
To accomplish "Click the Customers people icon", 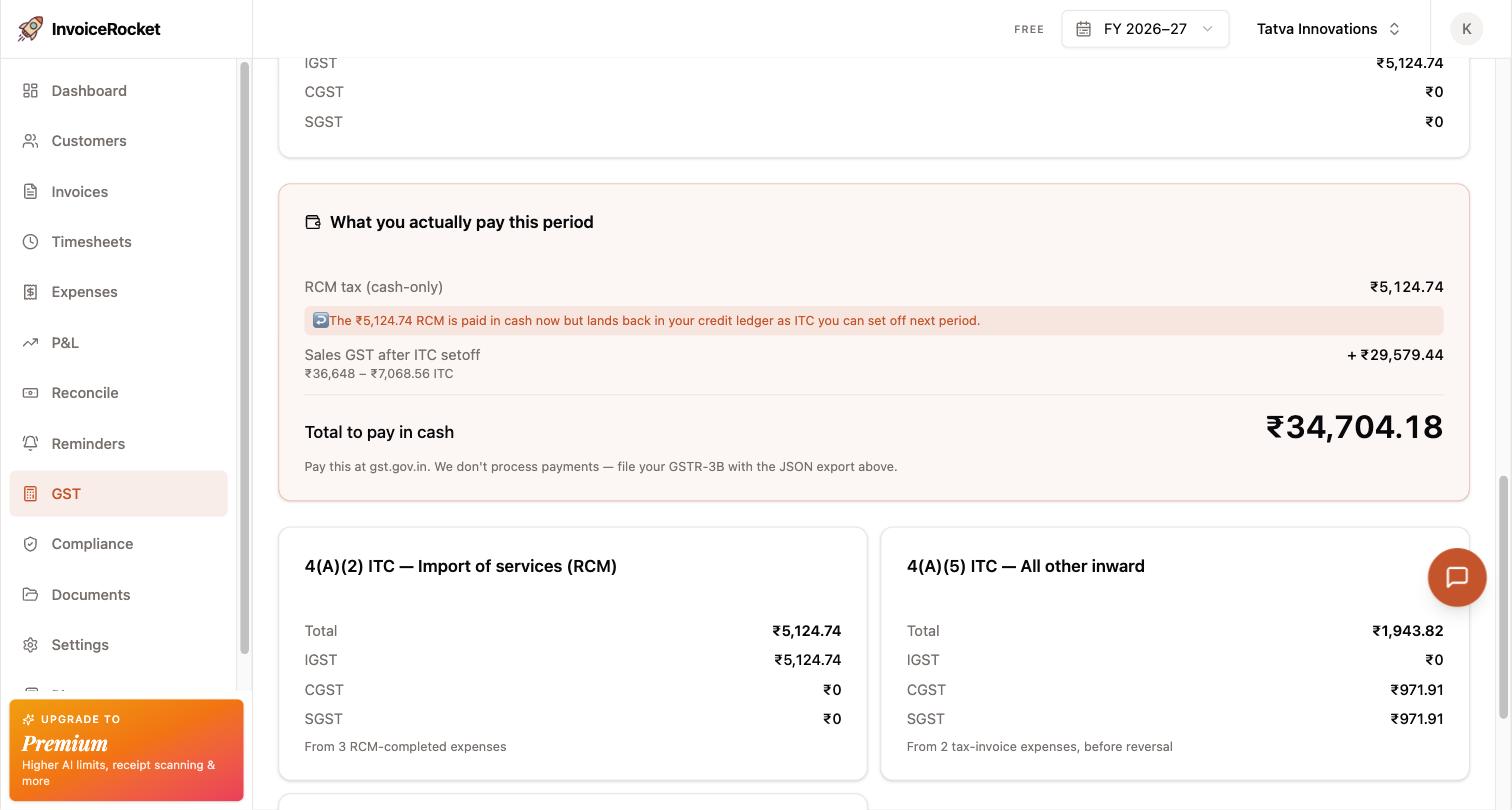I will pyautogui.click(x=30, y=141).
